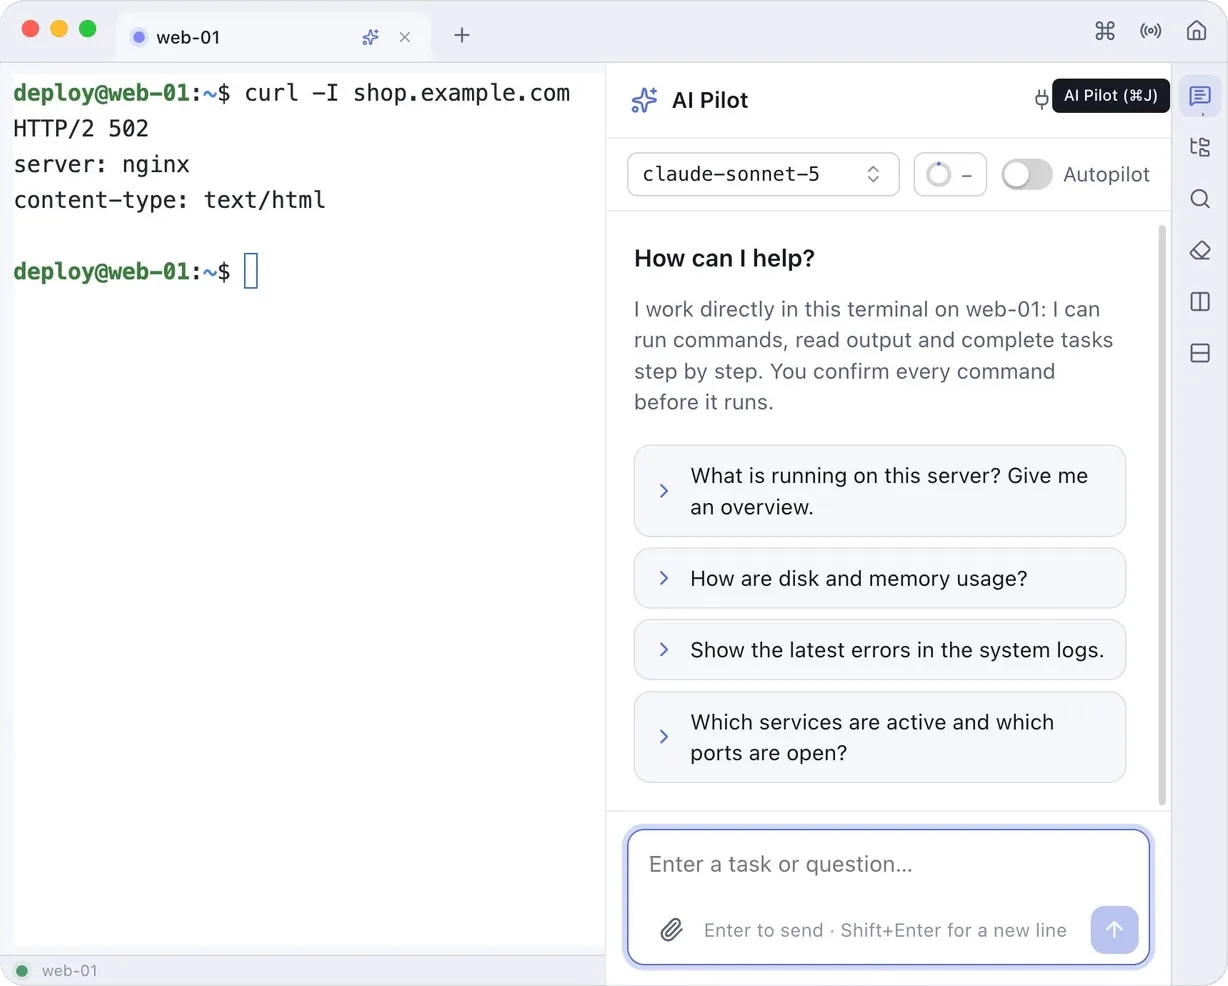This screenshot has width=1228, height=986.
Task: Click the 'content-type: text/html' line
Action: click(169, 201)
